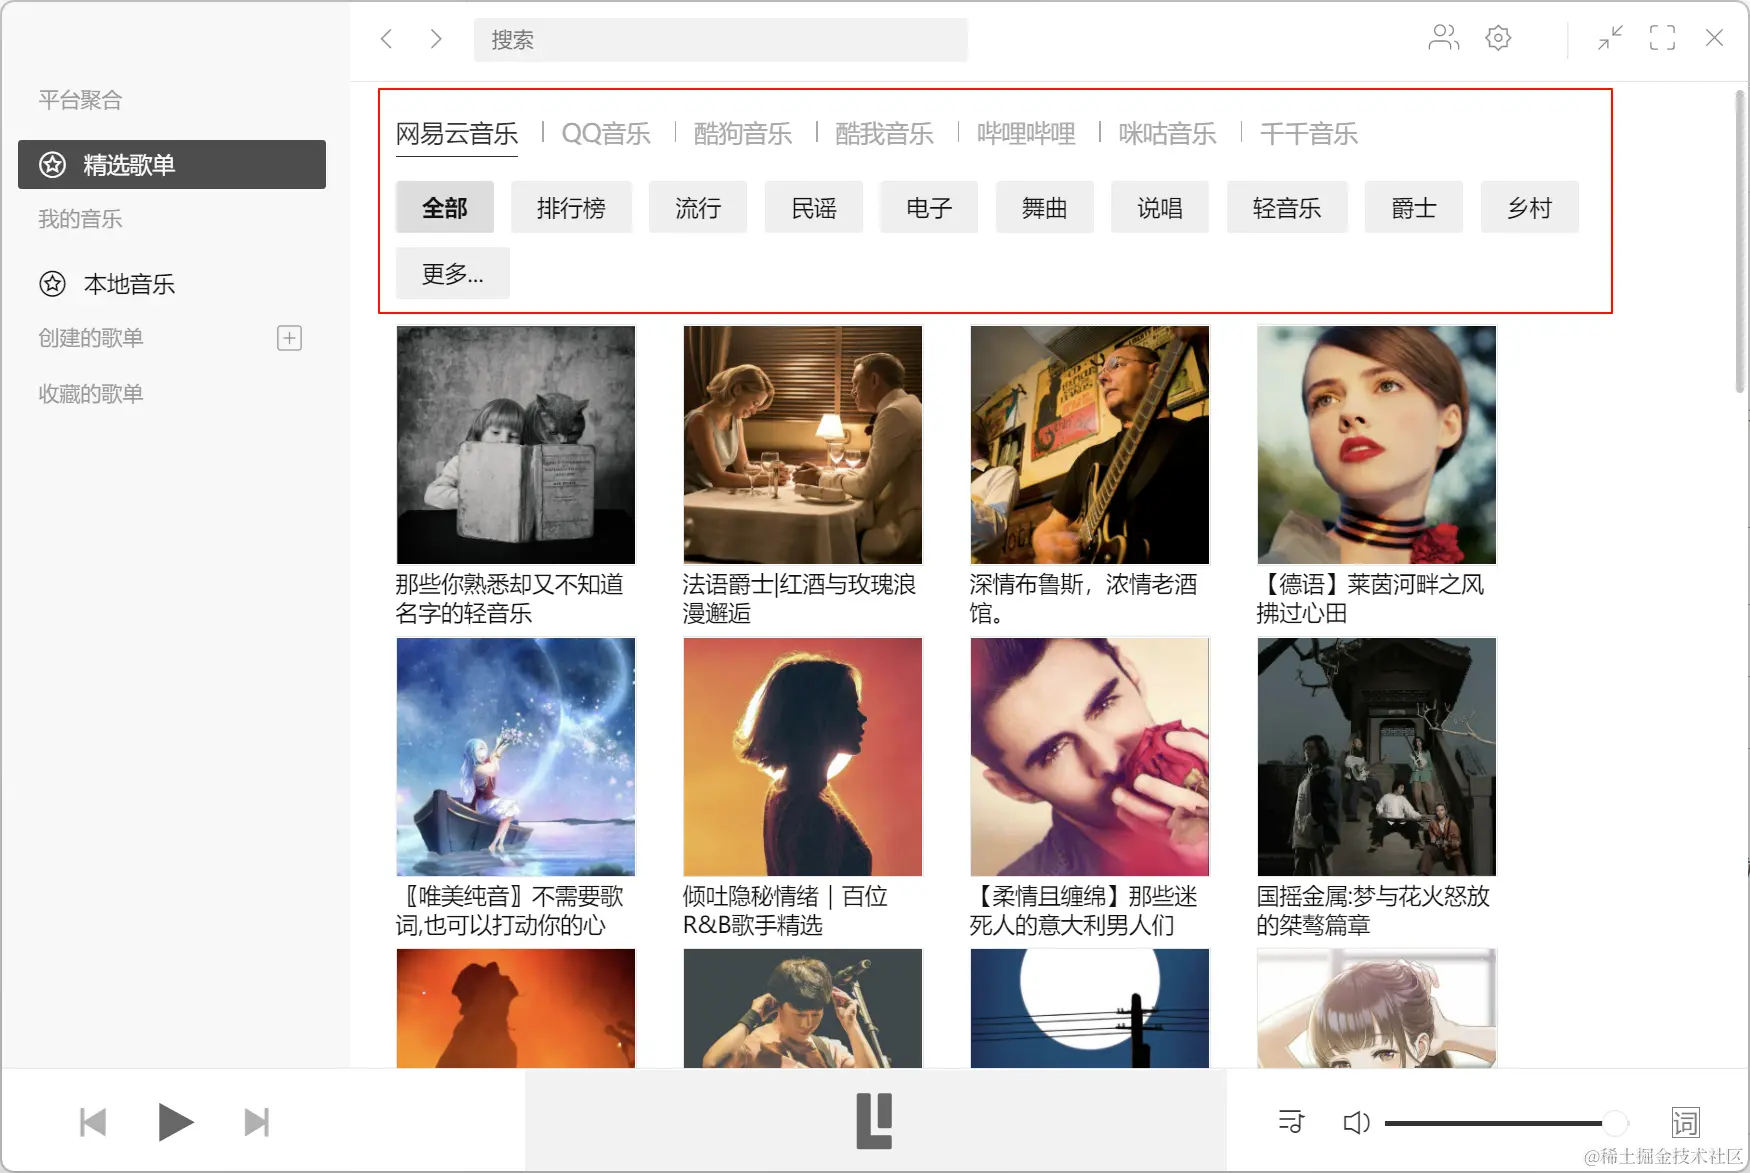Select the 爵士 category filter
Viewport: 1750px width, 1173px height.
point(1414,207)
